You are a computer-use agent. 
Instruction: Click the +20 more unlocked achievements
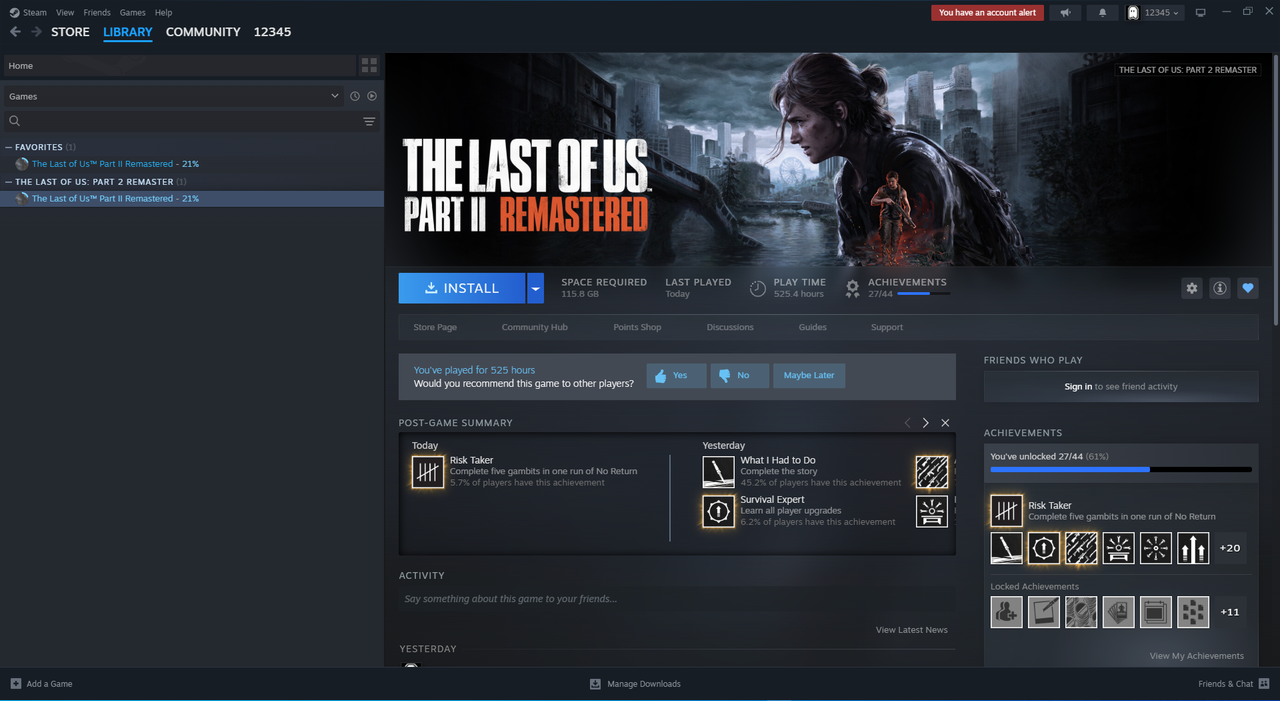click(x=1230, y=548)
